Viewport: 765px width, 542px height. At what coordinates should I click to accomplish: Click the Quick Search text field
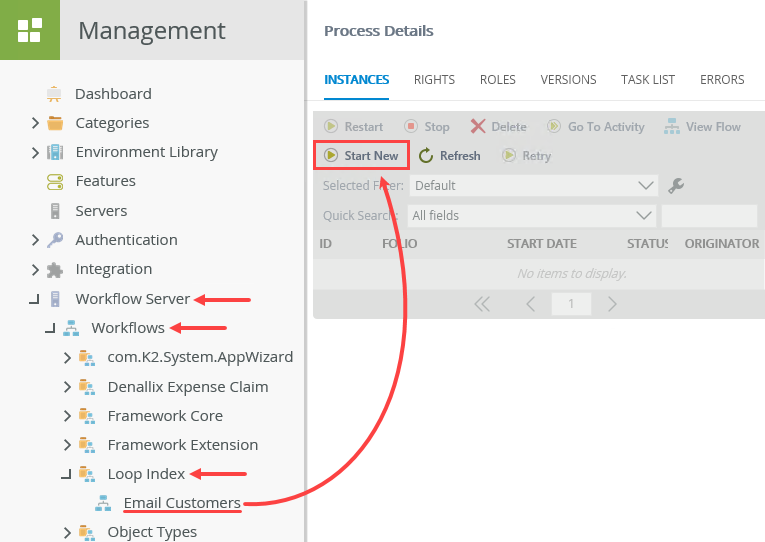(709, 216)
